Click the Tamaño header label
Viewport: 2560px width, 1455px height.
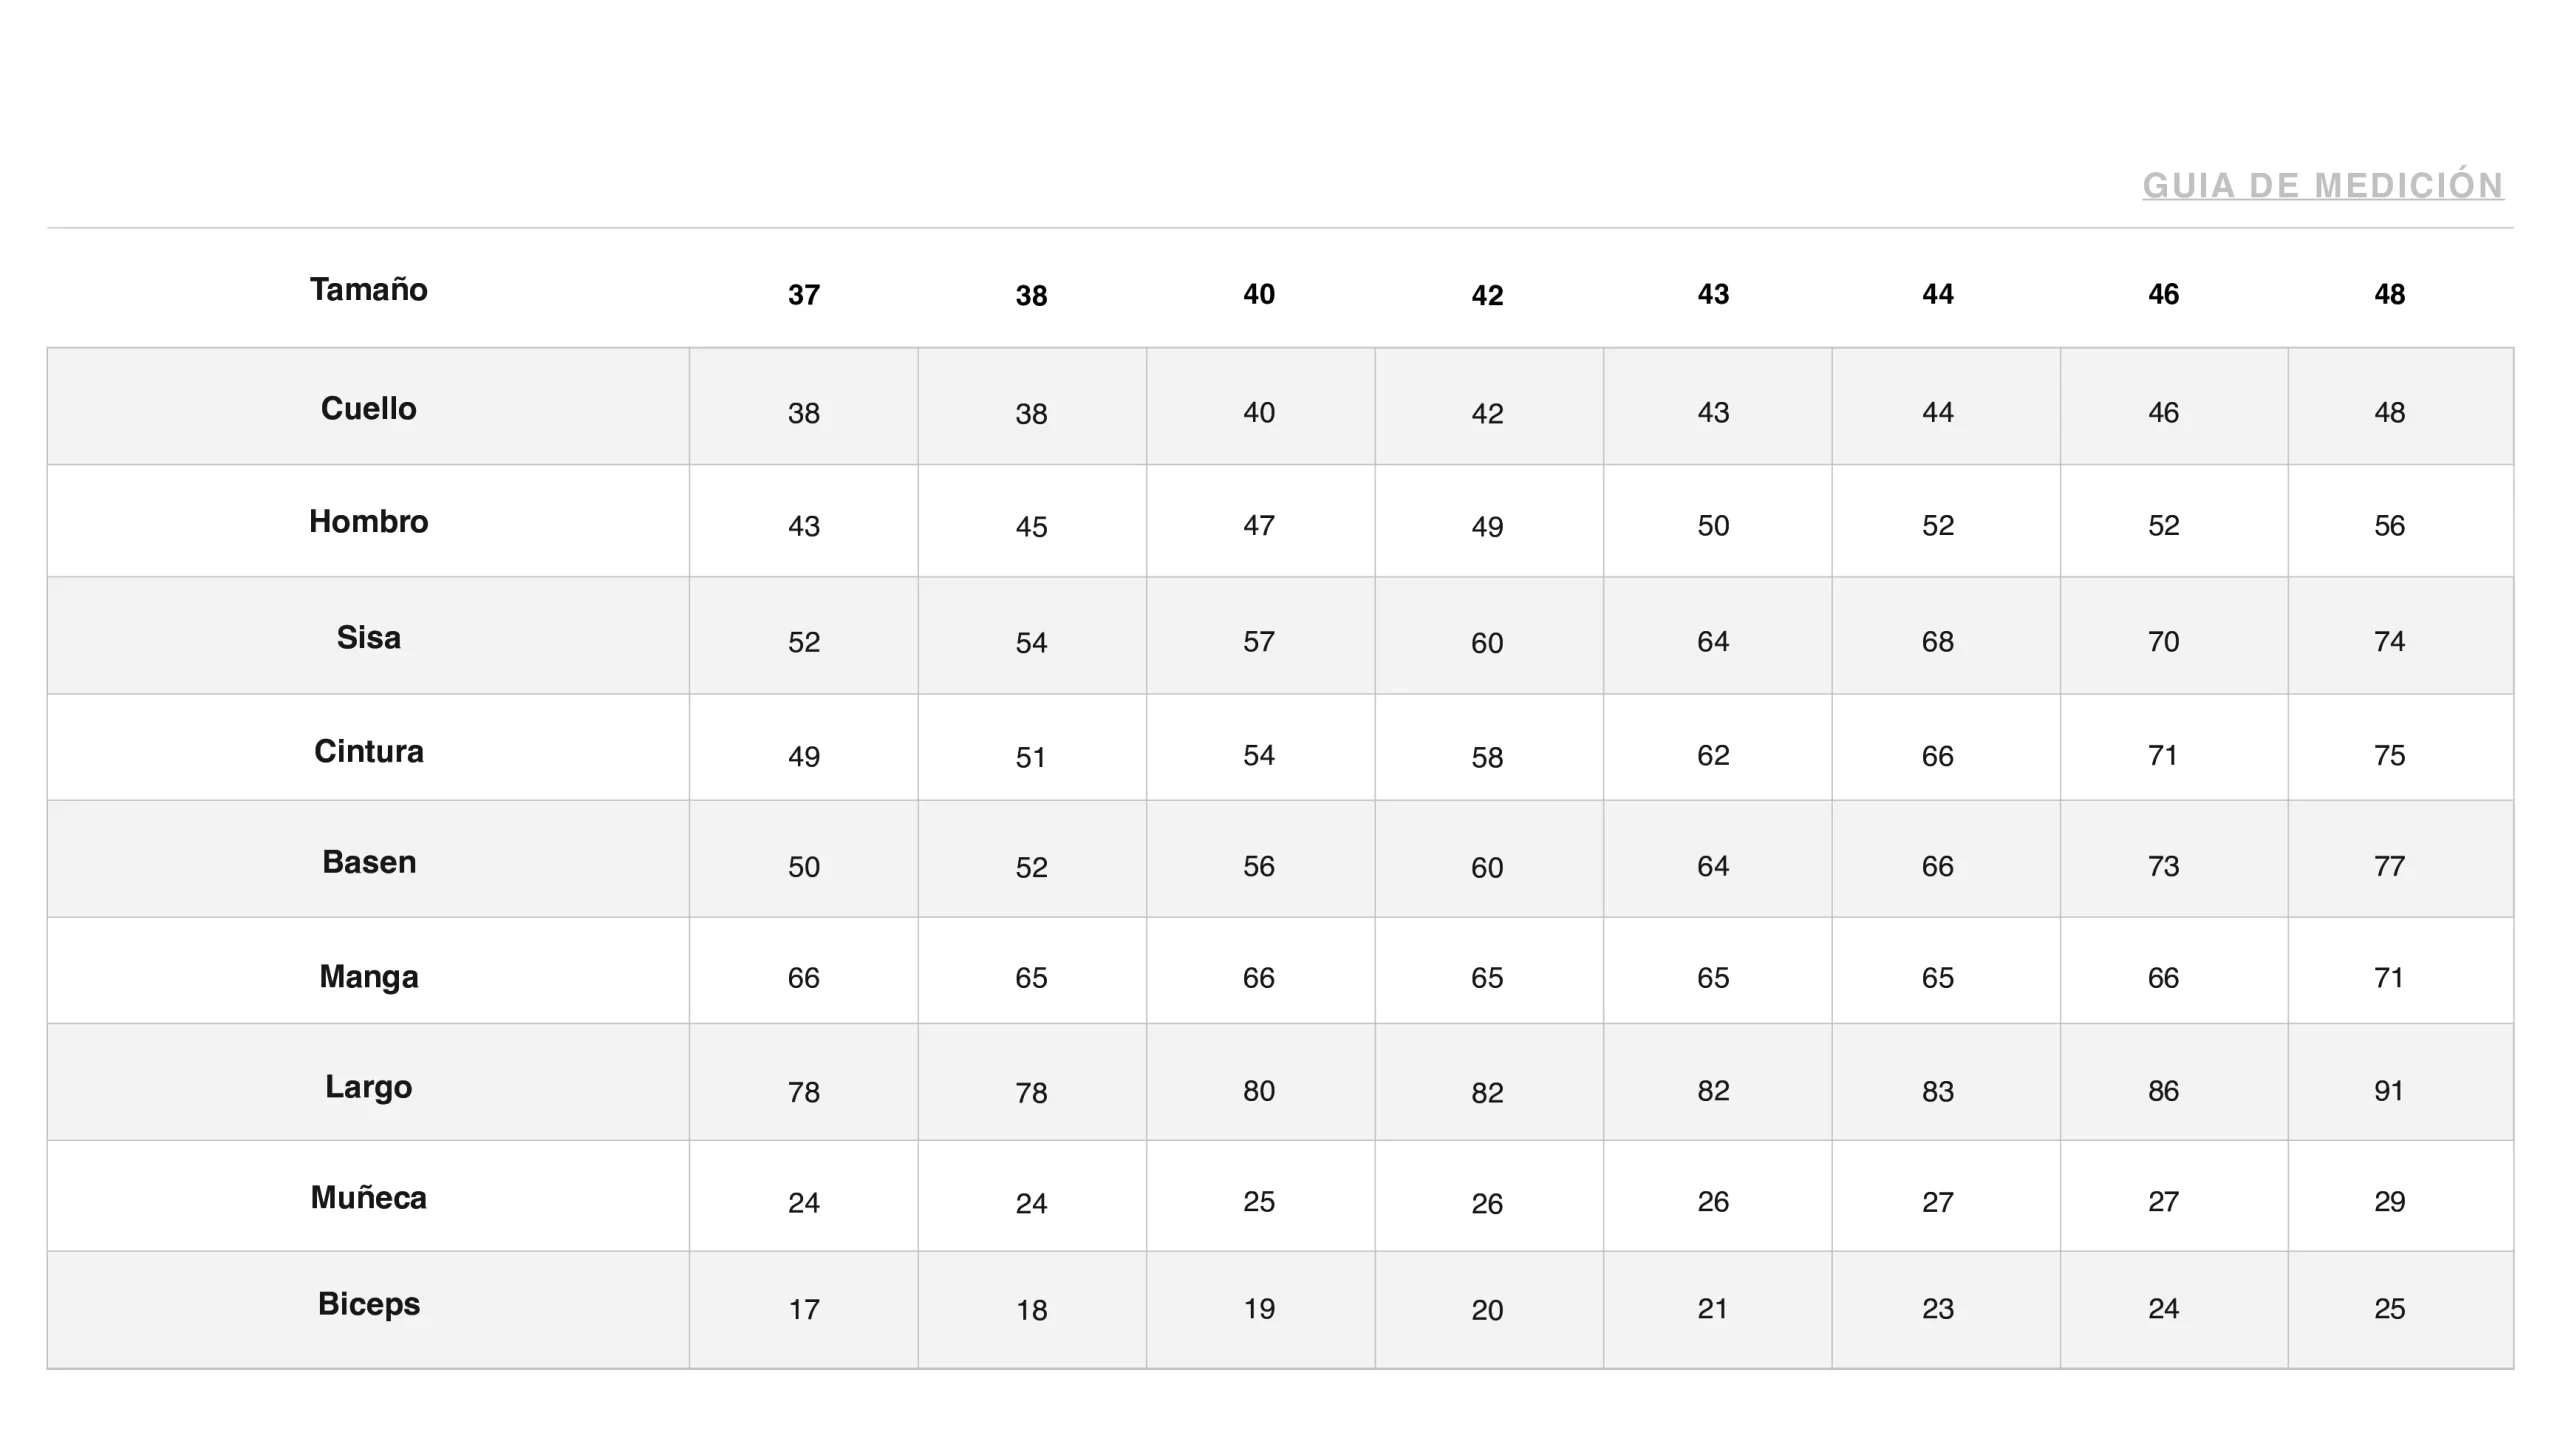368,290
